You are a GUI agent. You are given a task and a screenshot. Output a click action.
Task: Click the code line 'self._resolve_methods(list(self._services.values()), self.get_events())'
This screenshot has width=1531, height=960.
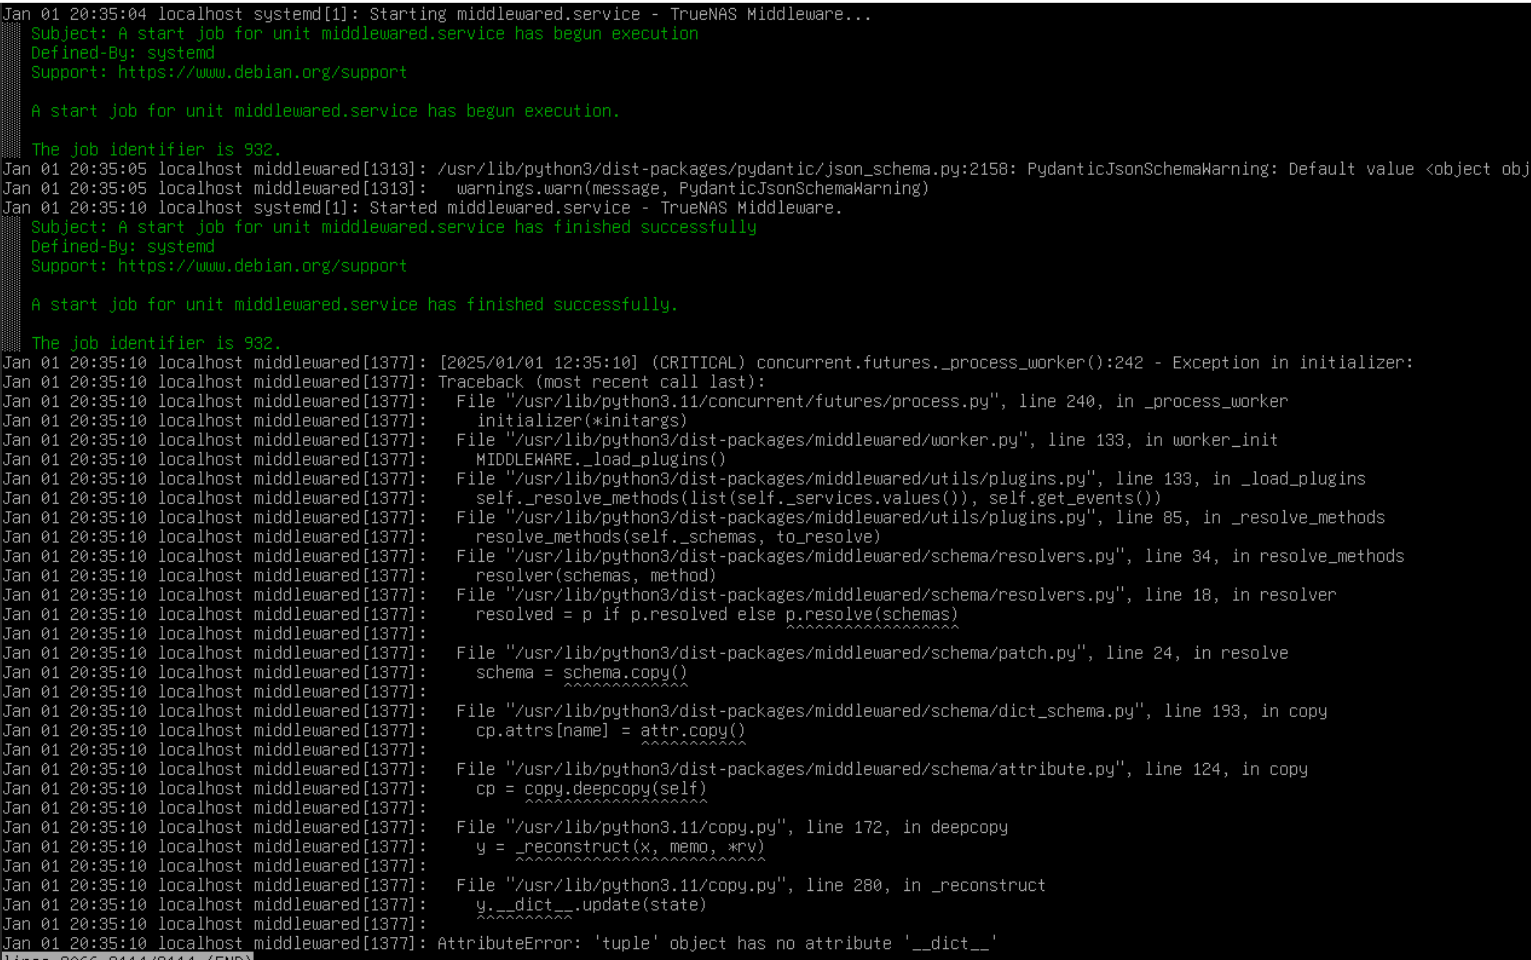pyautogui.click(x=818, y=498)
